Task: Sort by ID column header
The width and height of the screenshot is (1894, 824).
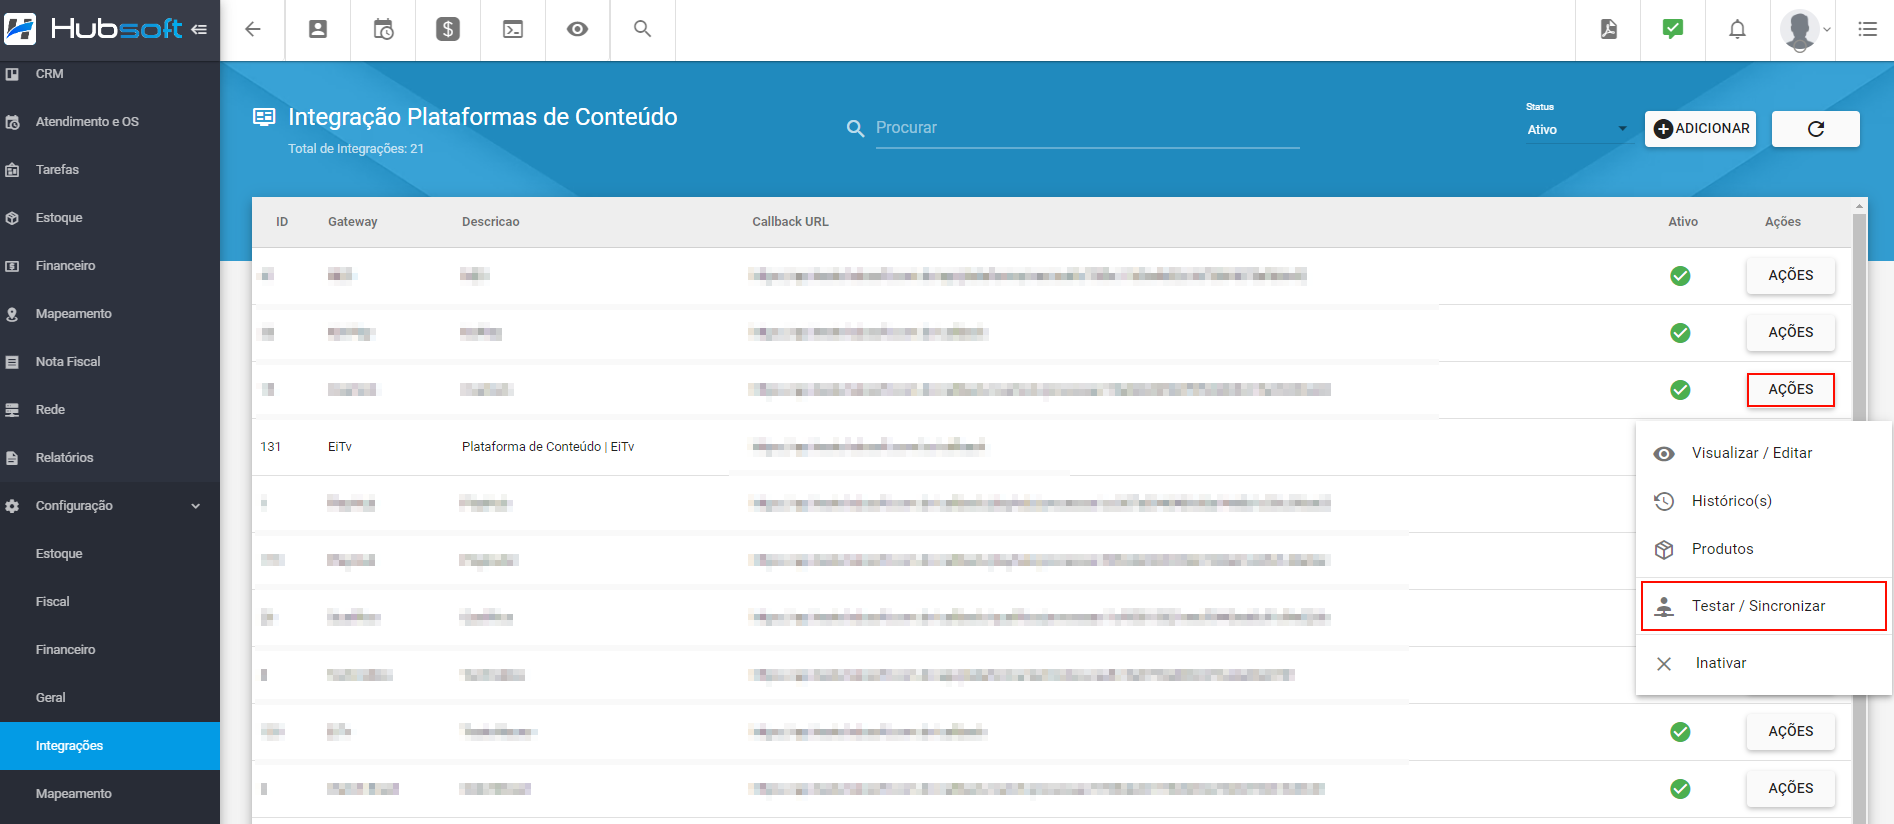Action: (282, 222)
